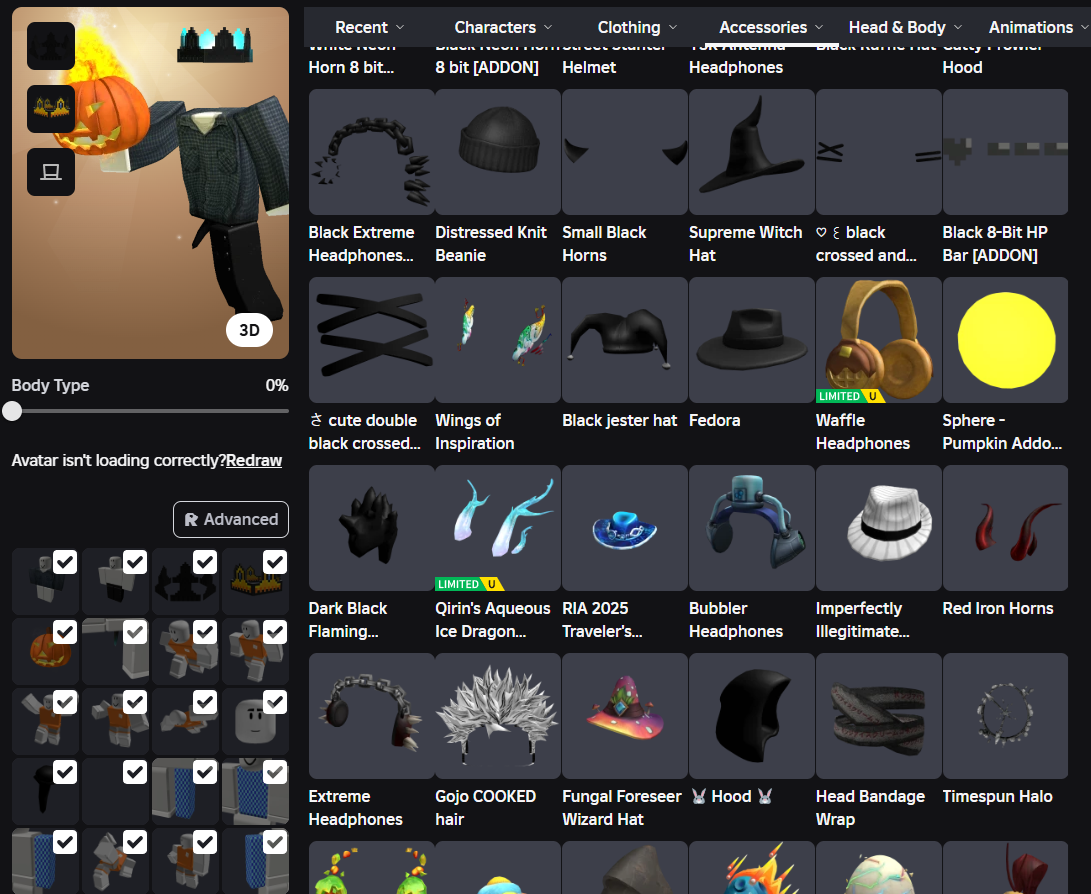Select the Timespun Halo
Viewport: 1091px width, 894px height.
[1005, 716]
